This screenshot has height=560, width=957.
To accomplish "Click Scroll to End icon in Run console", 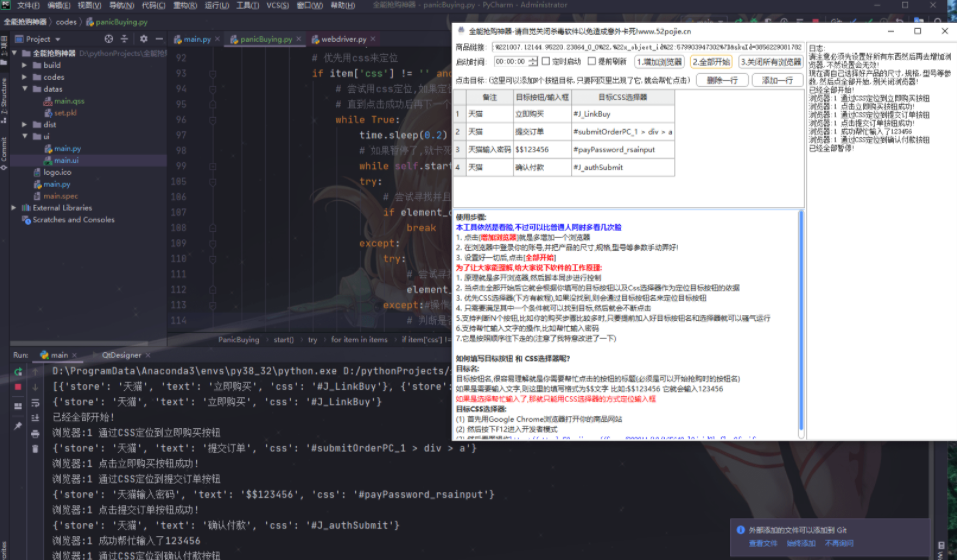I will pos(35,418).
